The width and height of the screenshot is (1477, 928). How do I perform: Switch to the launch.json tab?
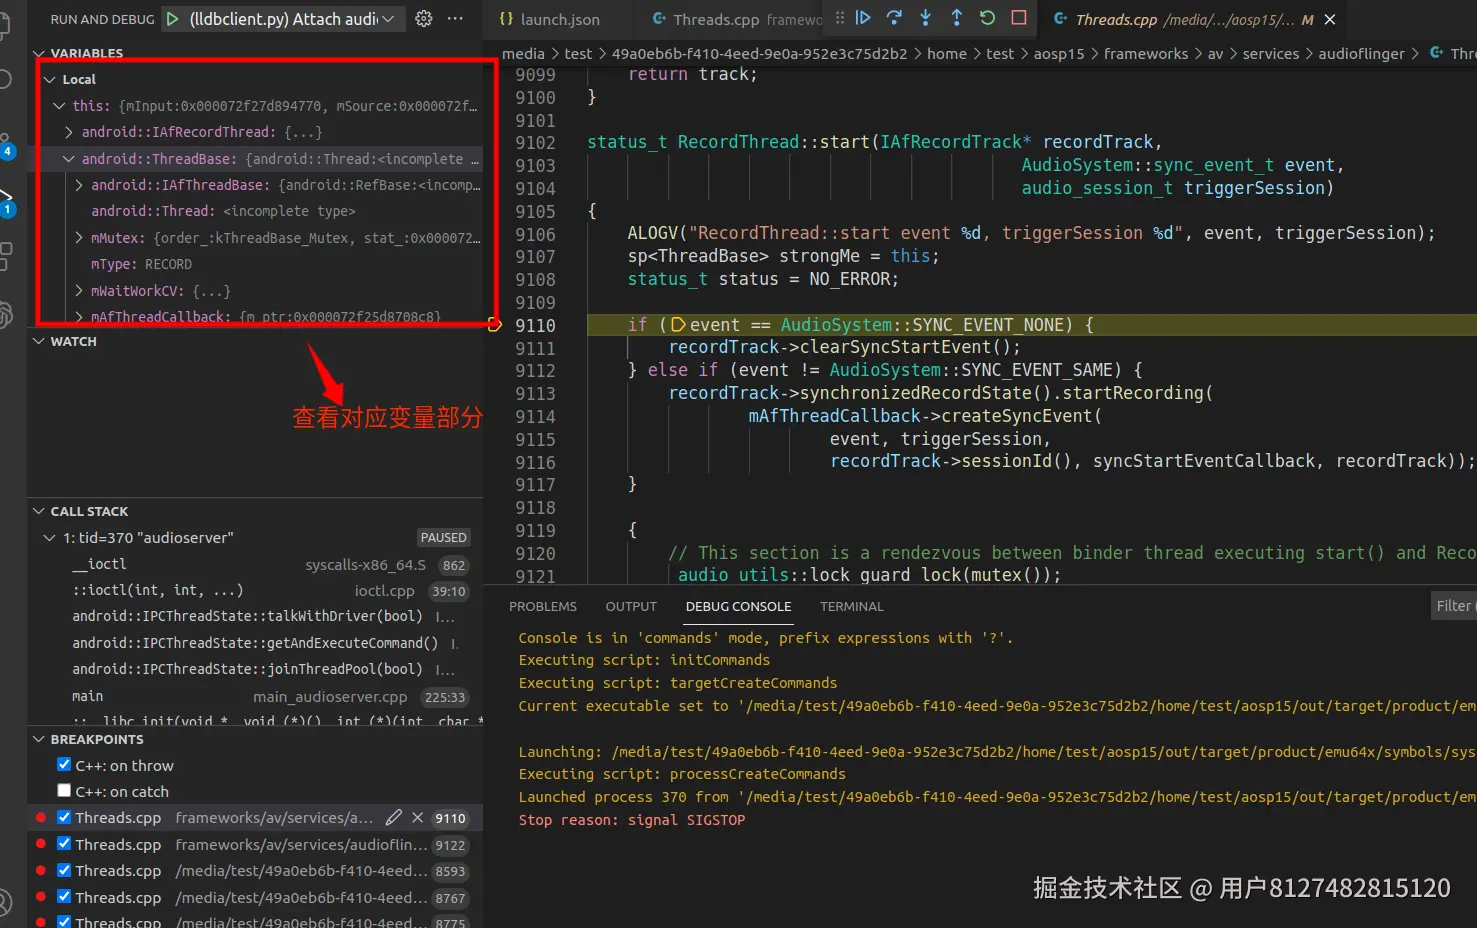pos(560,19)
